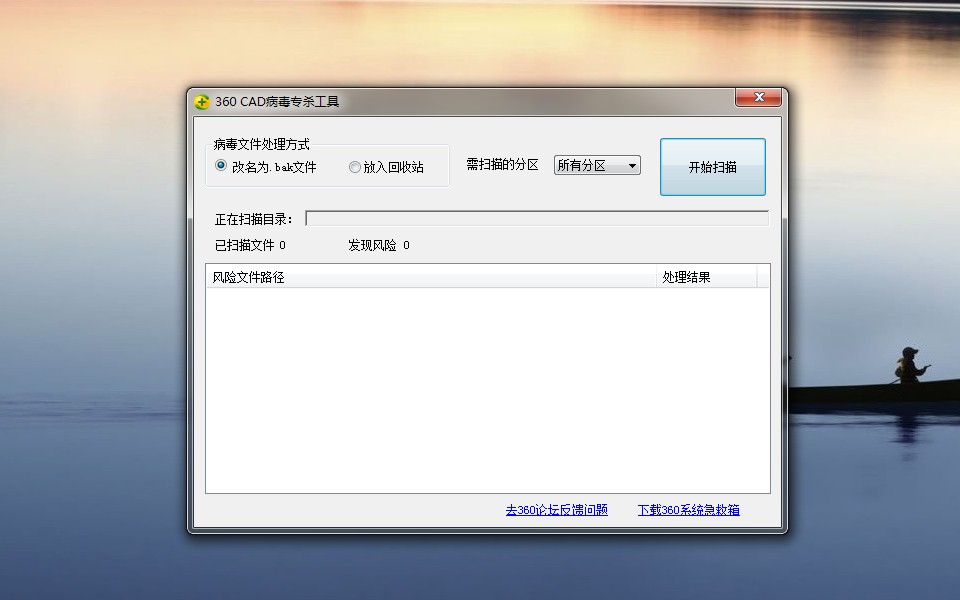Follow the 下载360系统急救箱 link

click(688, 510)
